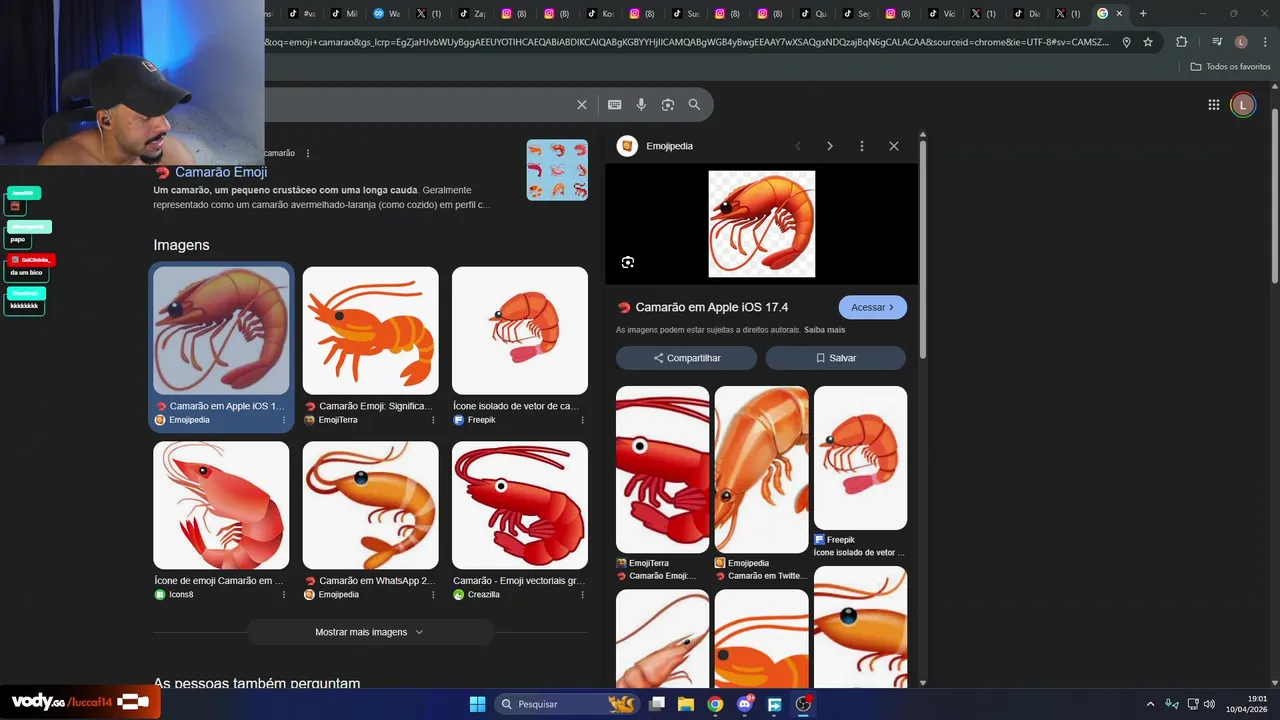Open EmojiTerra shrimp image thumbnail
The height and width of the screenshot is (720, 1280).
[370, 330]
